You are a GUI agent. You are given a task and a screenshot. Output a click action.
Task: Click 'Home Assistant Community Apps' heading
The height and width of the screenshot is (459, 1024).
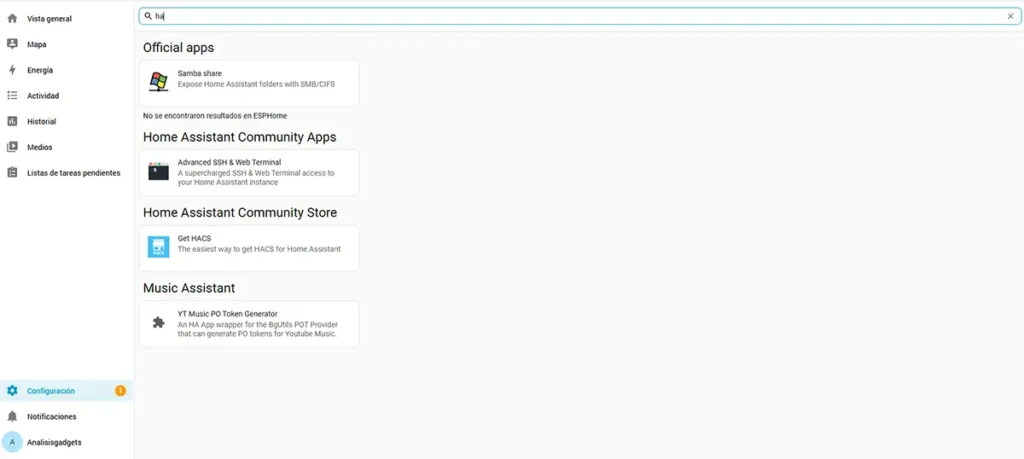(240, 137)
